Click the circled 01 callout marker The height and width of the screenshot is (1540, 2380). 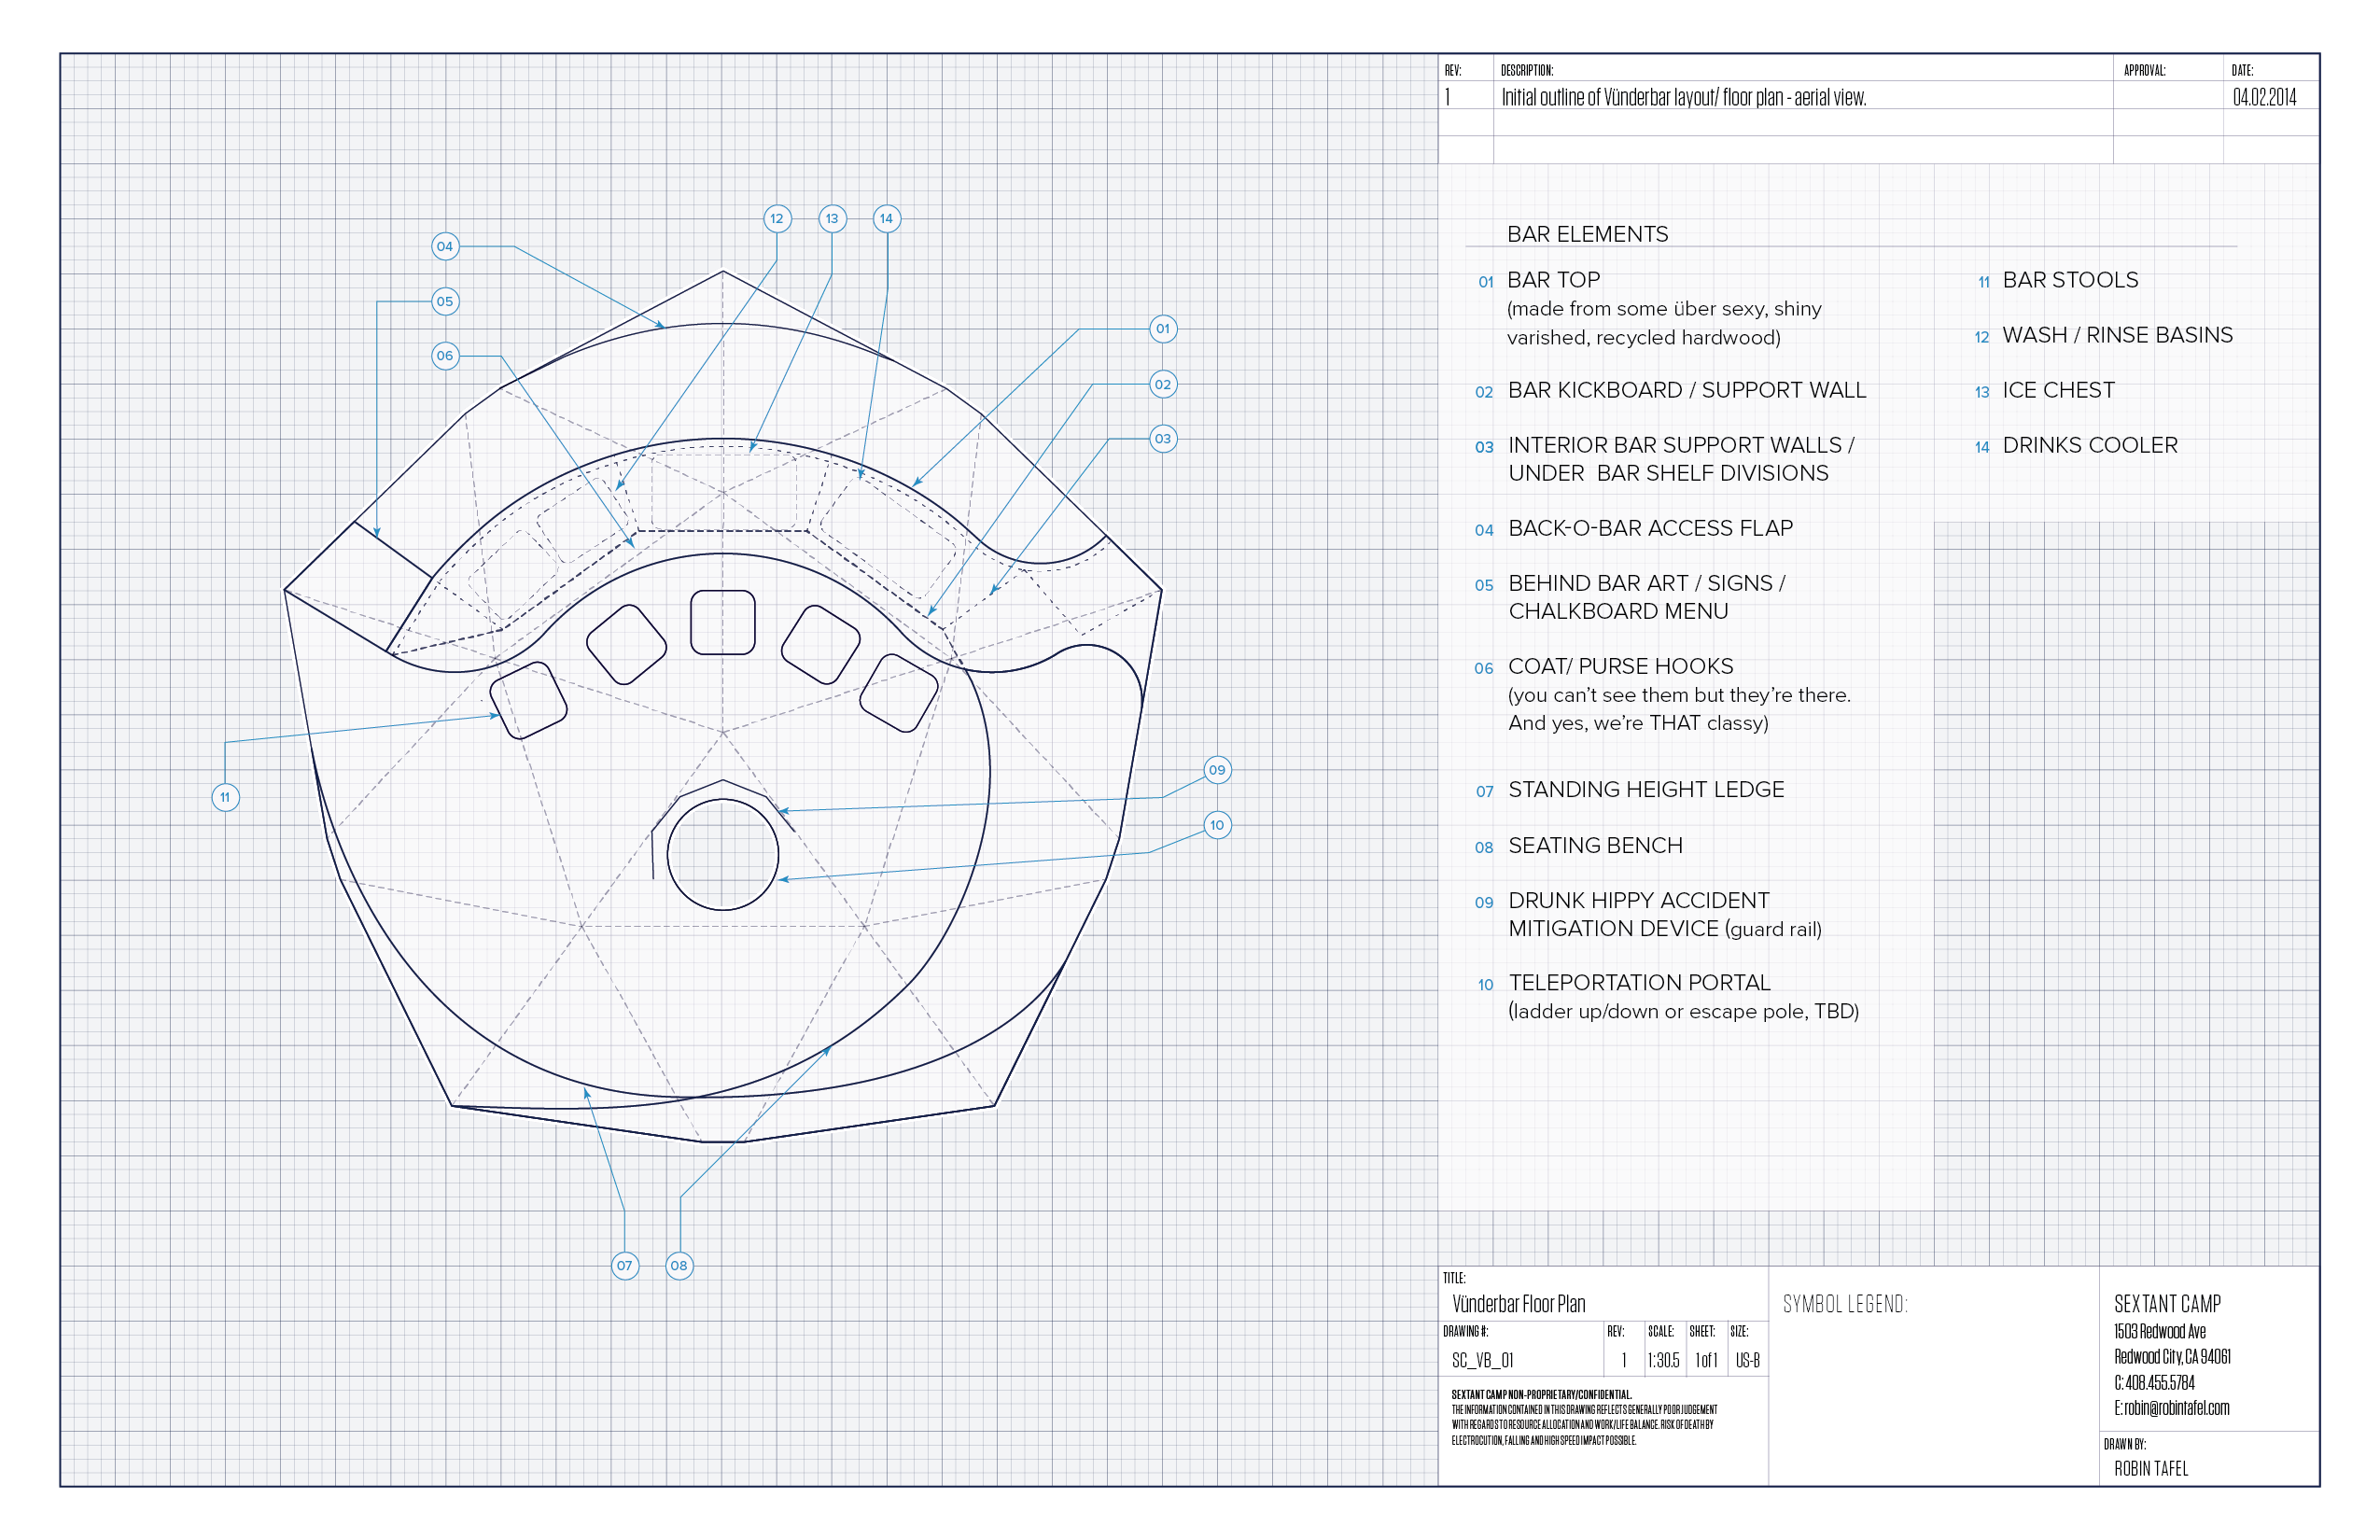tap(1162, 329)
